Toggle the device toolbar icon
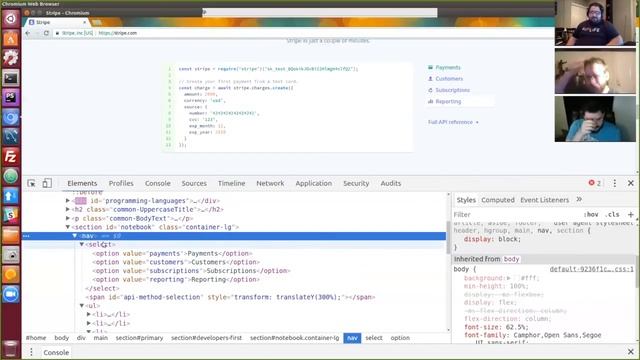This screenshot has width=640, height=360. click(x=47, y=183)
